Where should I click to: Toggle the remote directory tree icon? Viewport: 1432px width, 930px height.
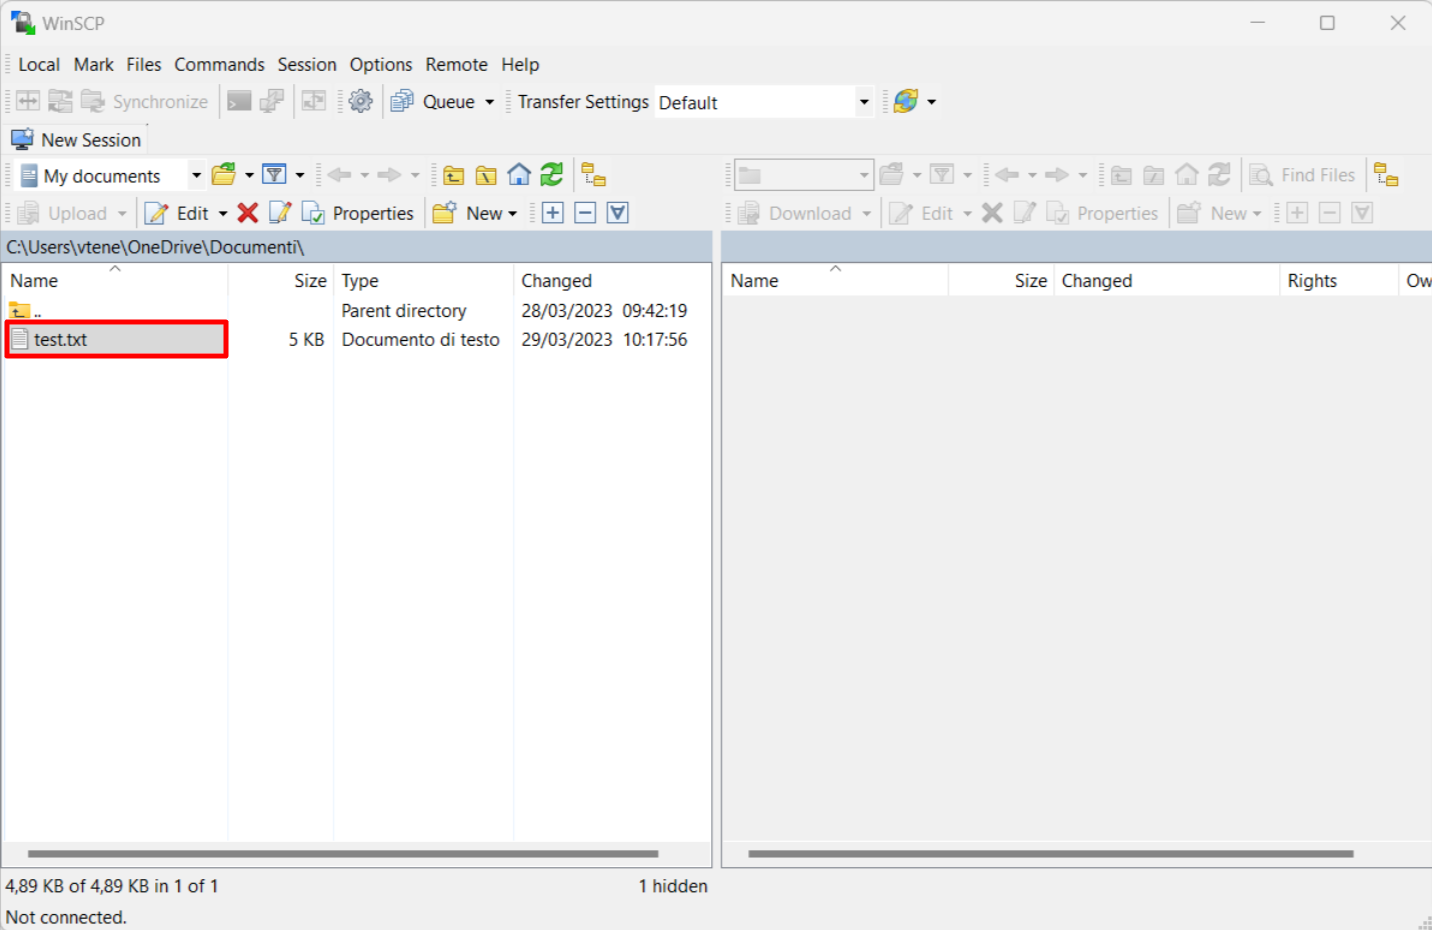pyautogui.click(x=1386, y=175)
